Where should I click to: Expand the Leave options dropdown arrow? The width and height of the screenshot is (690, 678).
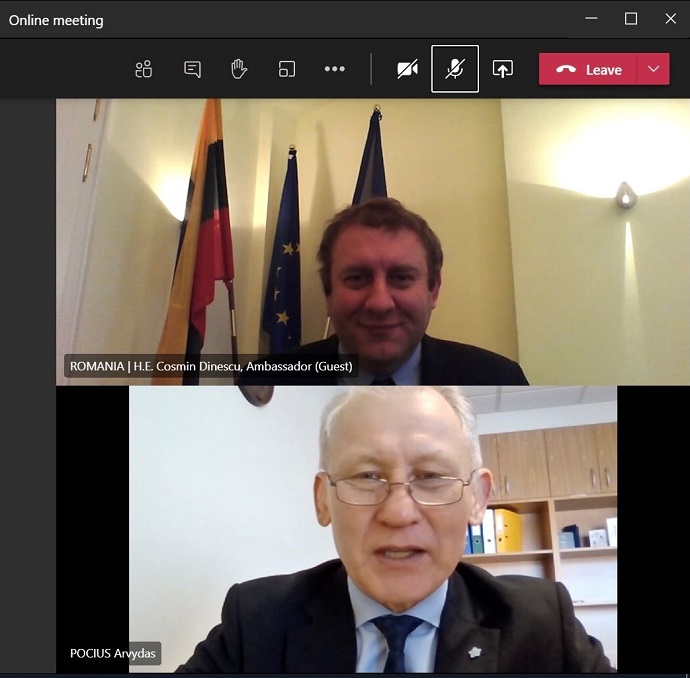pyautogui.click(x=653, y=69)
